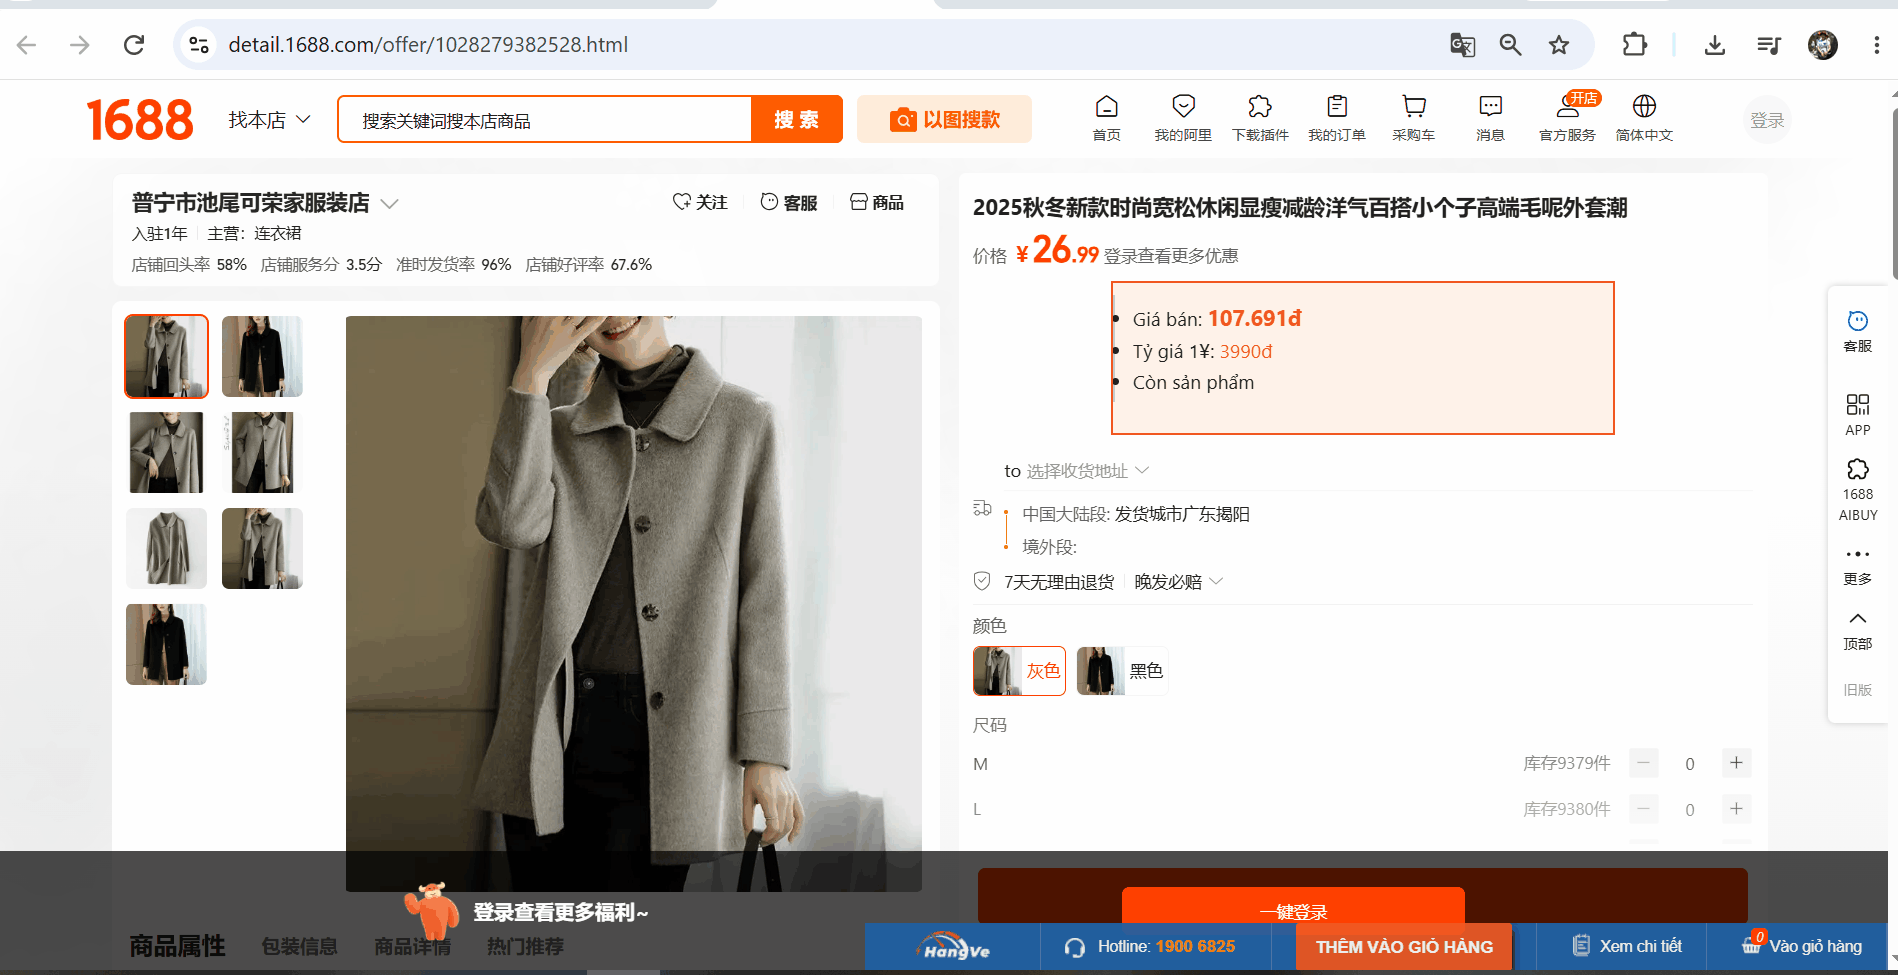Click THÊM VÀO GIỎ HÀNG button
The width and height of the screenshot is (1898, 975).
click(1404, 947)
